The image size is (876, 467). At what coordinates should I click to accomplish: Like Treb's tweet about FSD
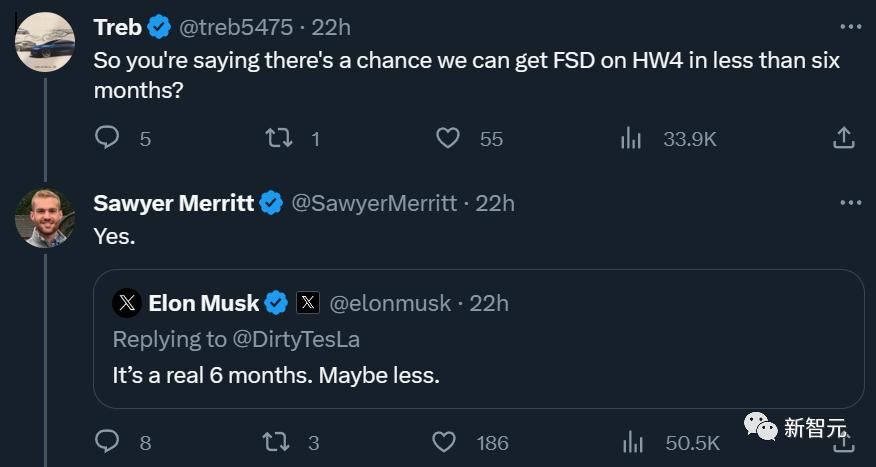pos(448,138)
